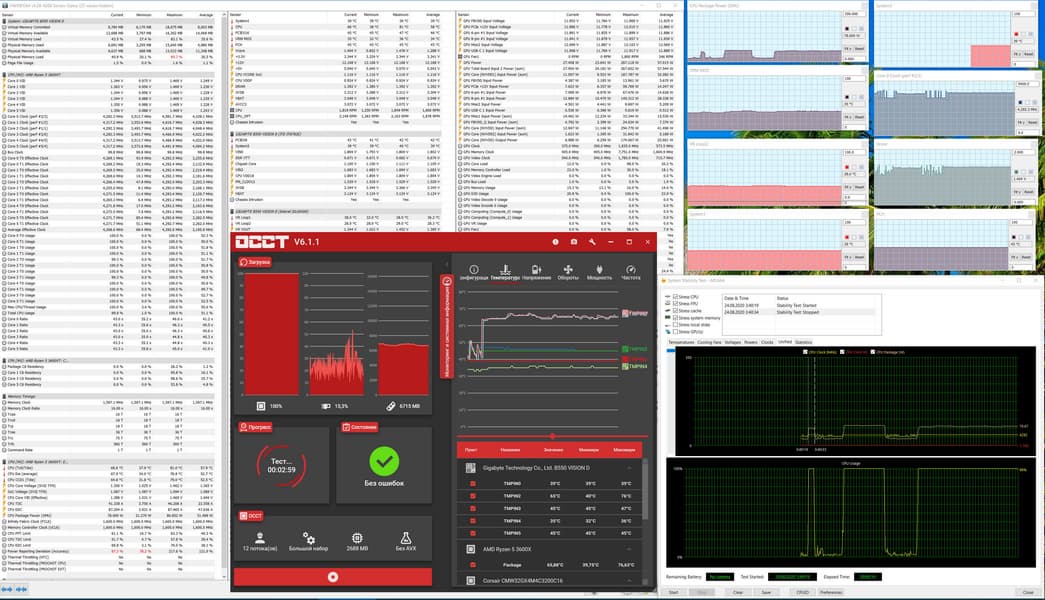Screen dimensions: 1045x600
Task: Click Reset in PCH graph window
Action: 1027,257
